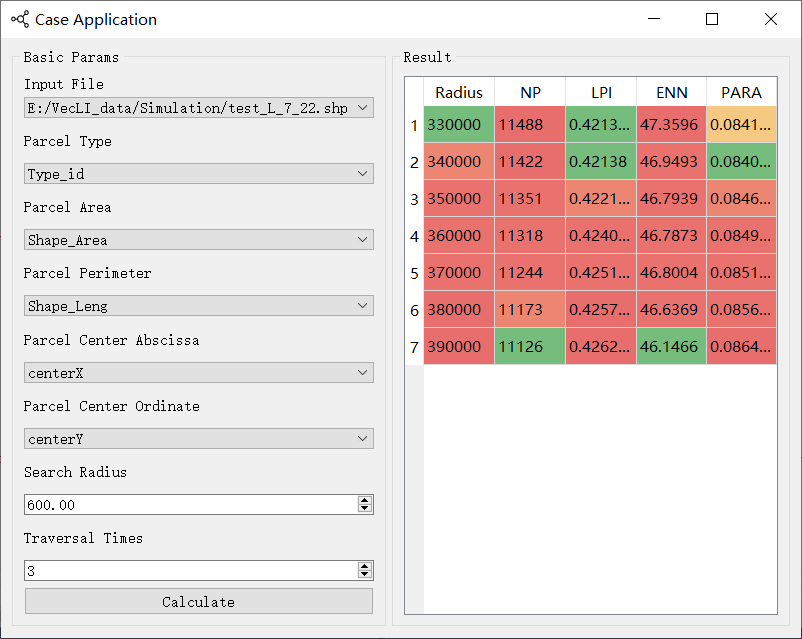
Task: Expand the Parcel Perimeter Shape_Leng dropdown
Action: (x=198, y=306)
